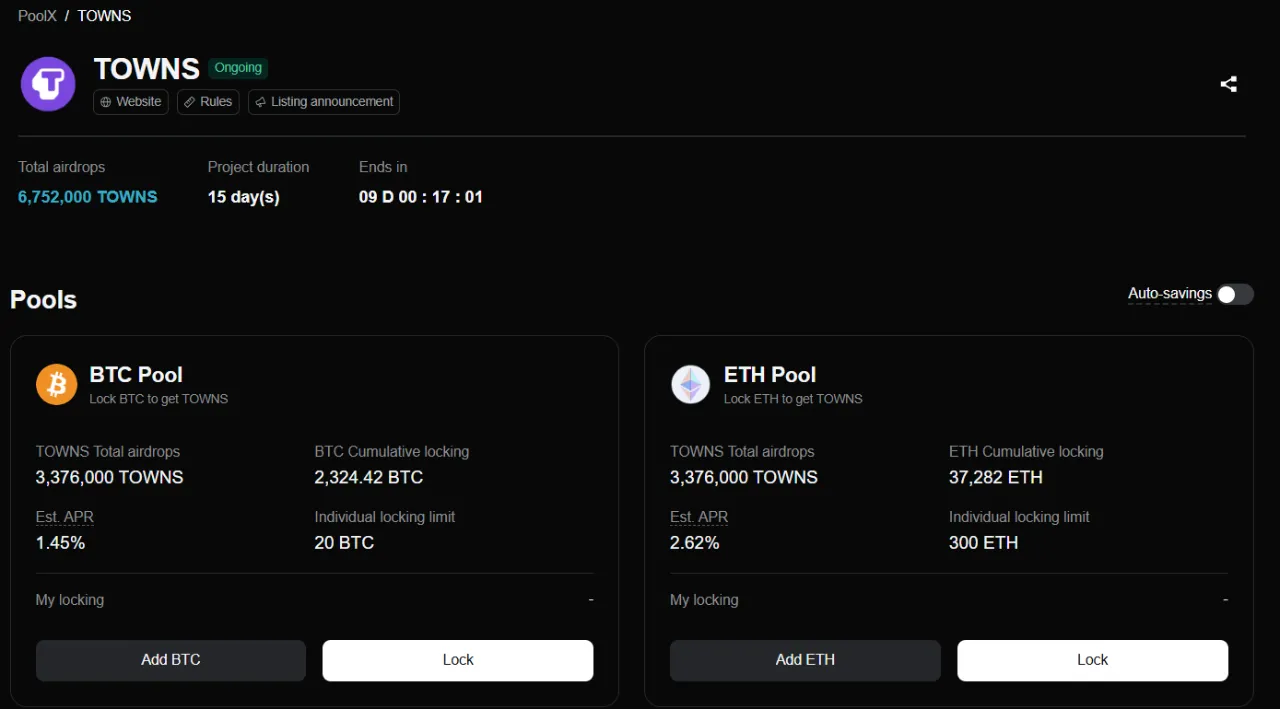The image size is (1280, 709).
Task: Open the Rules page
Action: pyautogui.click(x=208, y=102)
